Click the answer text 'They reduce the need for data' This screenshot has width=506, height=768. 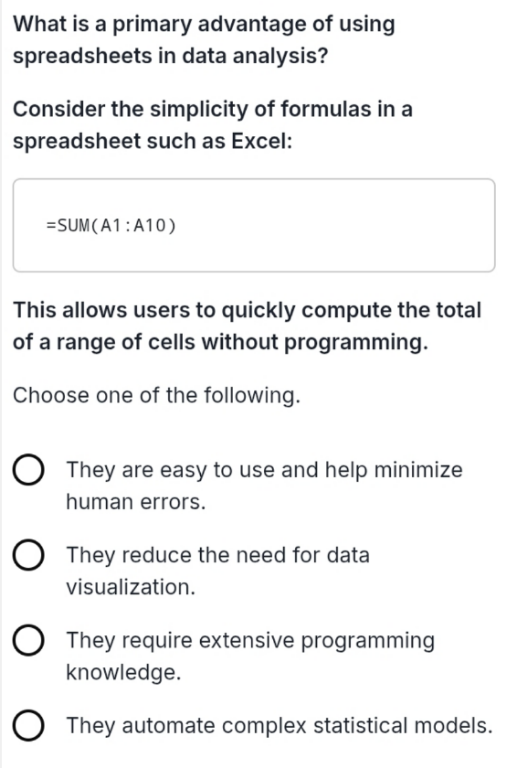[x=218, y=555]
